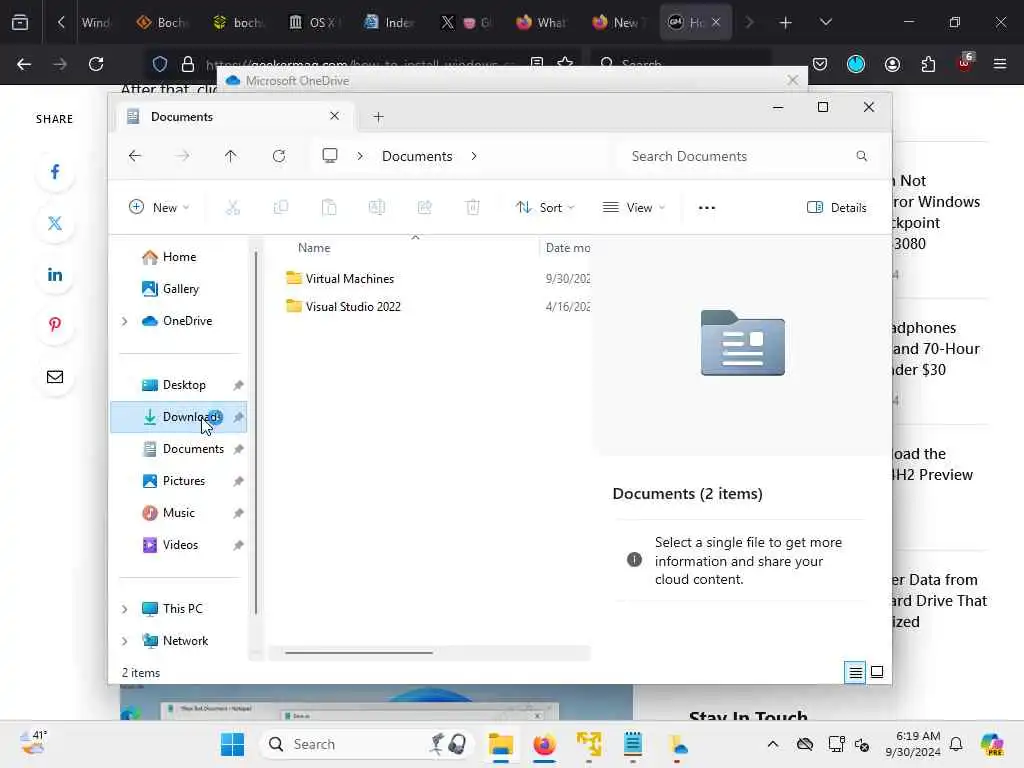Close the Documents Explorer tab
The height and width of the screenshot is (768, 1024).
point(334,116)
